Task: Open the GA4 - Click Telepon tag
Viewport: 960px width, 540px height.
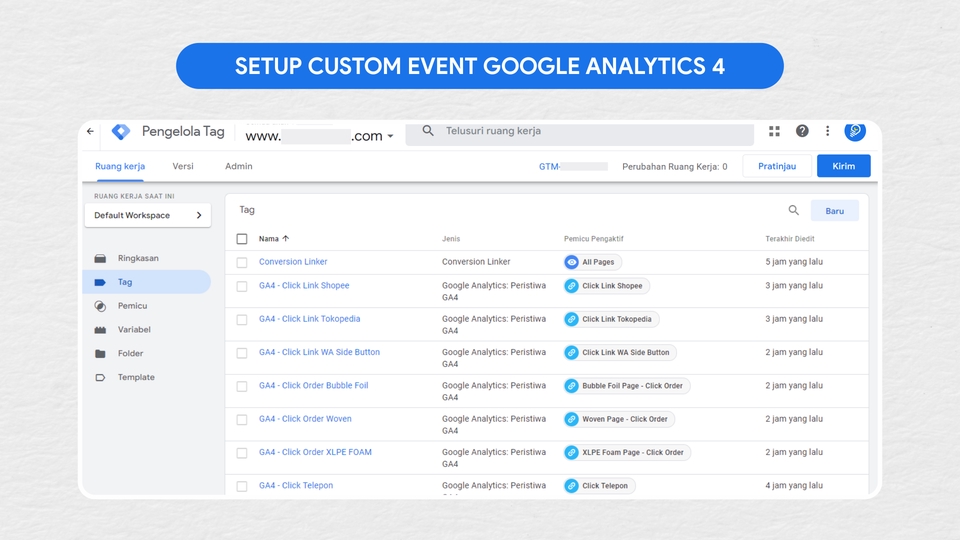Action: click(x=296, y=486)
